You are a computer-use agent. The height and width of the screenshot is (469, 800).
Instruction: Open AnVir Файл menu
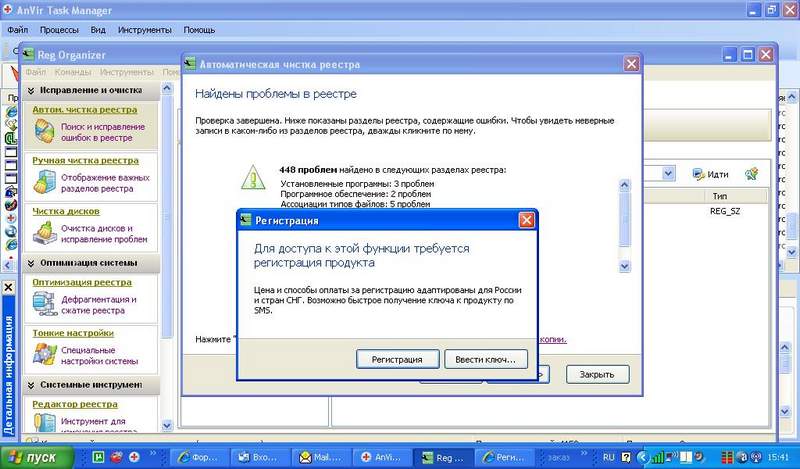(x=17, y=30)
